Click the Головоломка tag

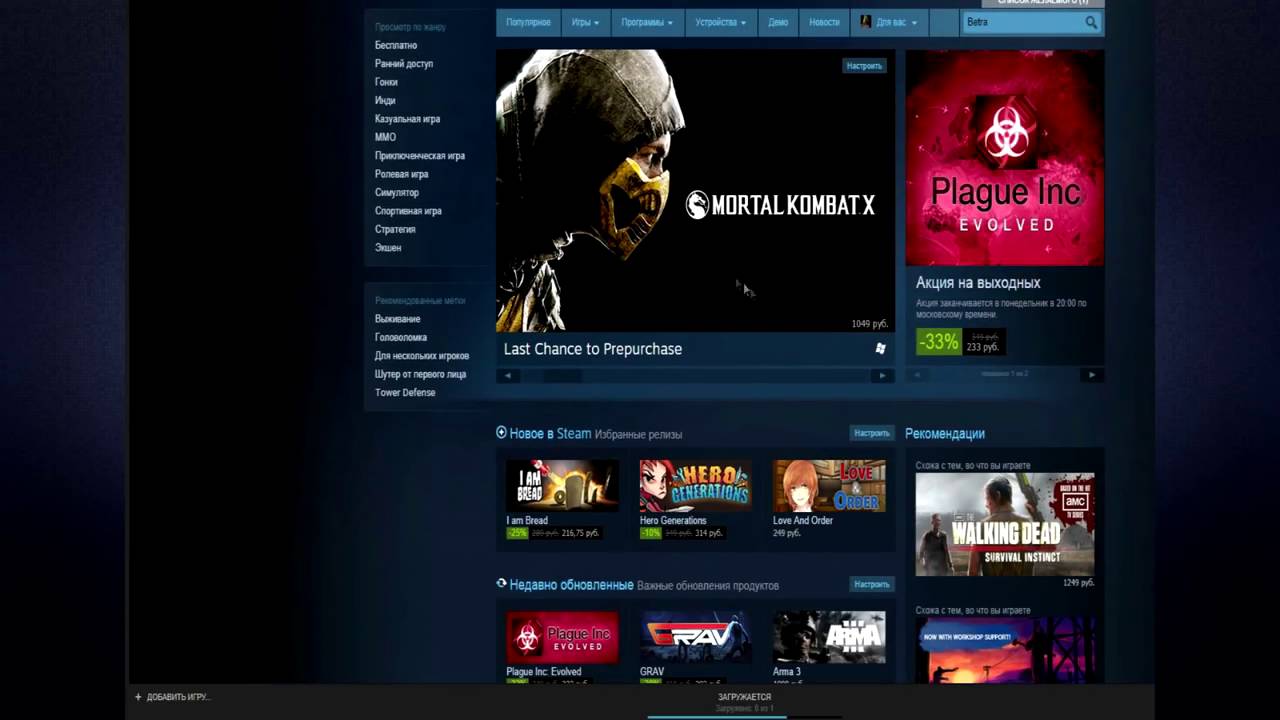[x=401, y=338]
